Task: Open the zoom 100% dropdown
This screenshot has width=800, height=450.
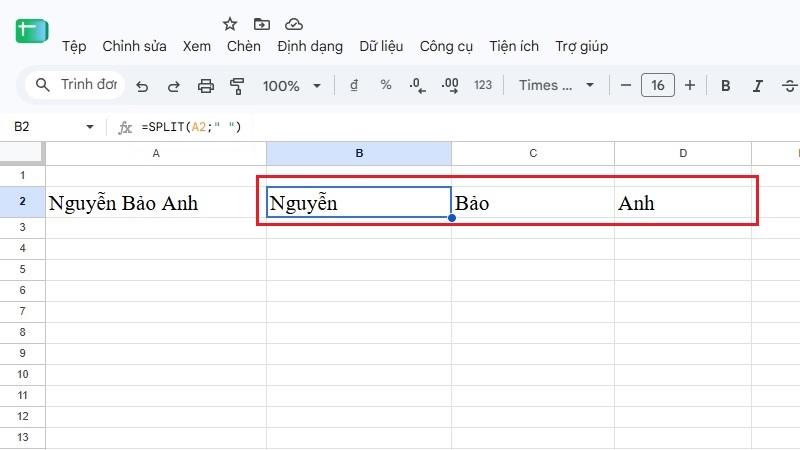Action: [291, 86]
